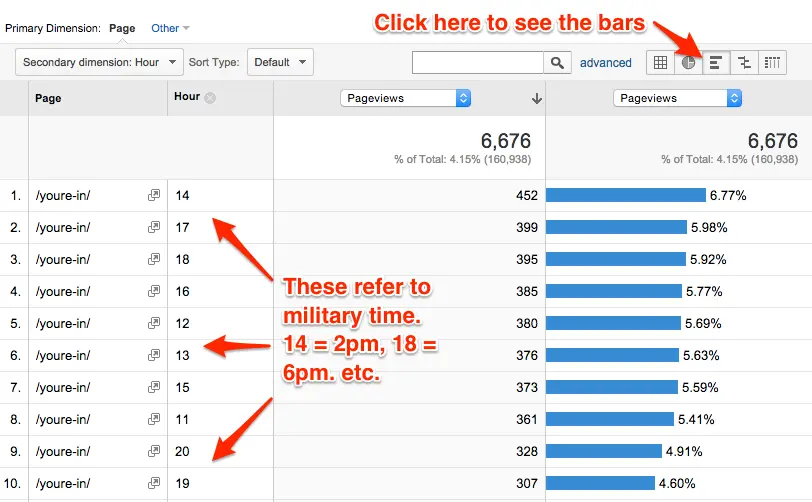Open /youre-in/ page link icon in row 1

tap(154, 196)
